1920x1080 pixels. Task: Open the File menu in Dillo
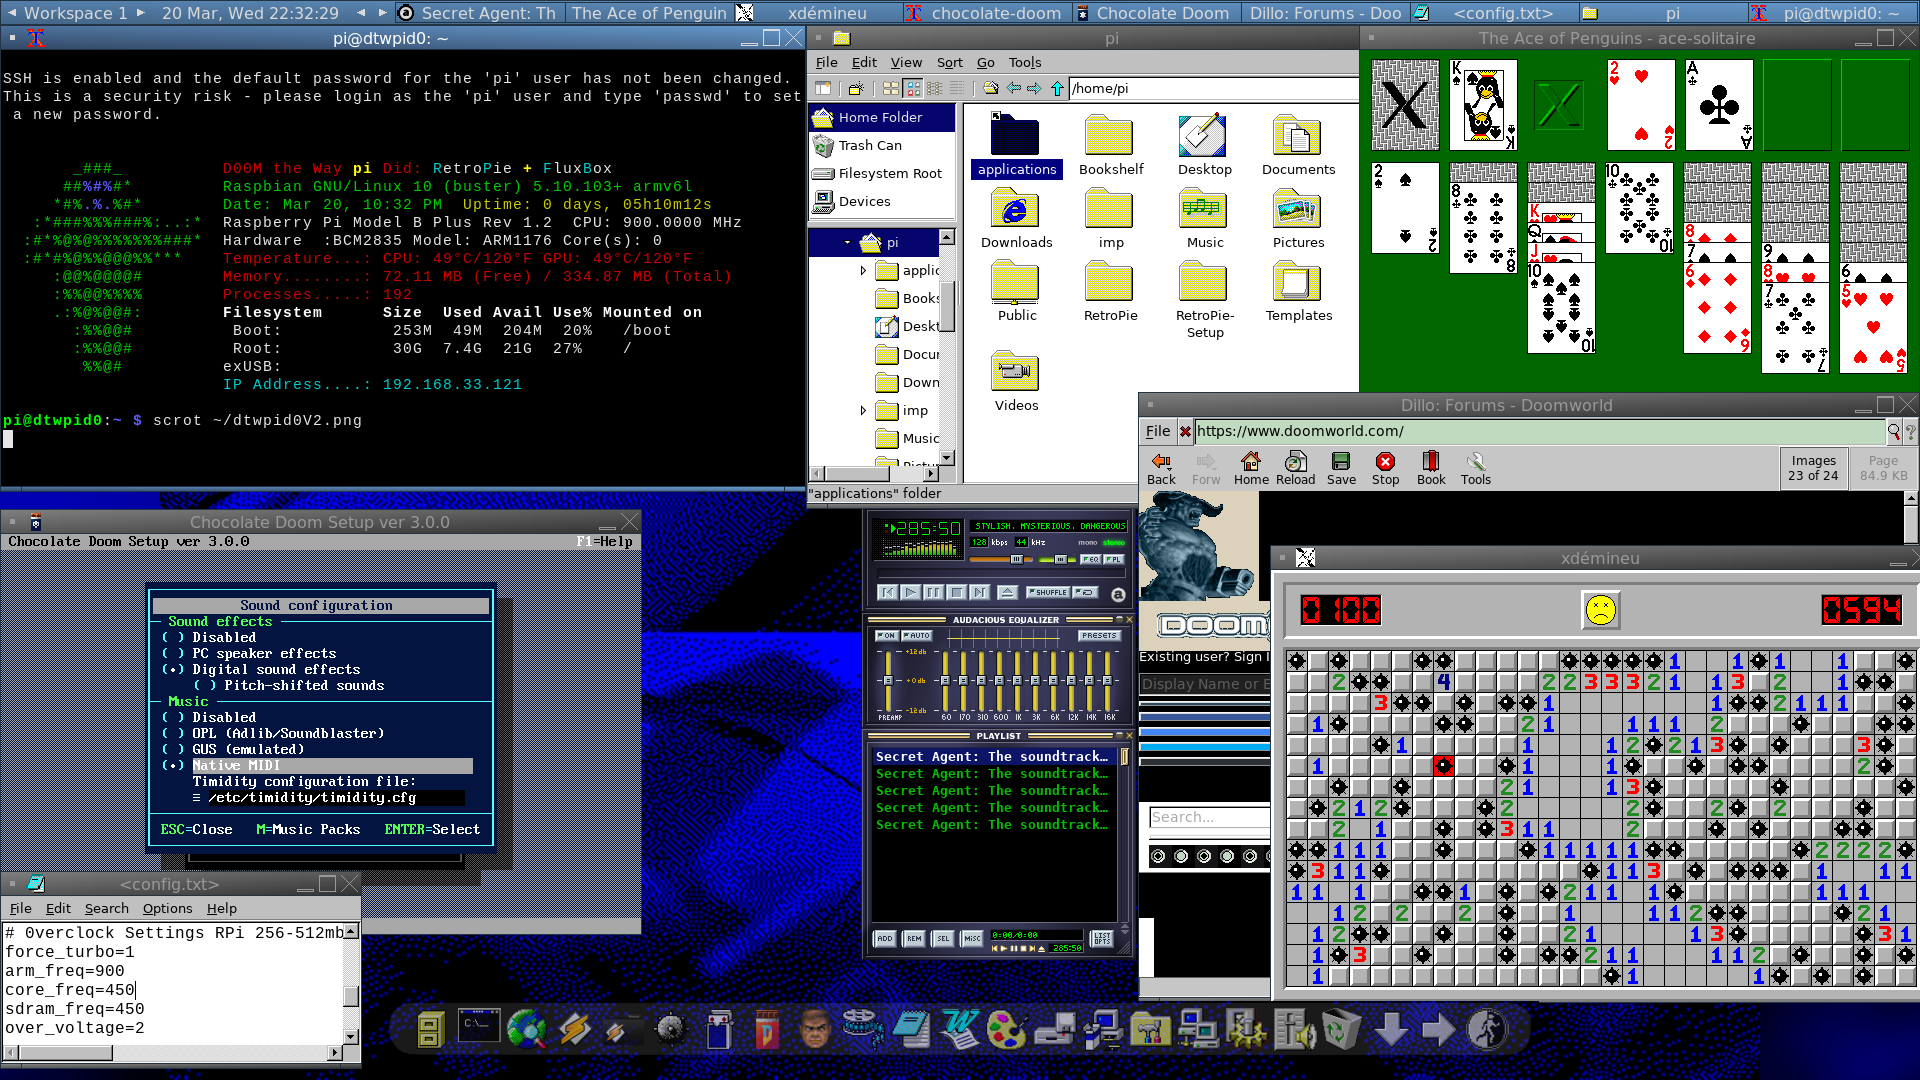(1158, 431)
